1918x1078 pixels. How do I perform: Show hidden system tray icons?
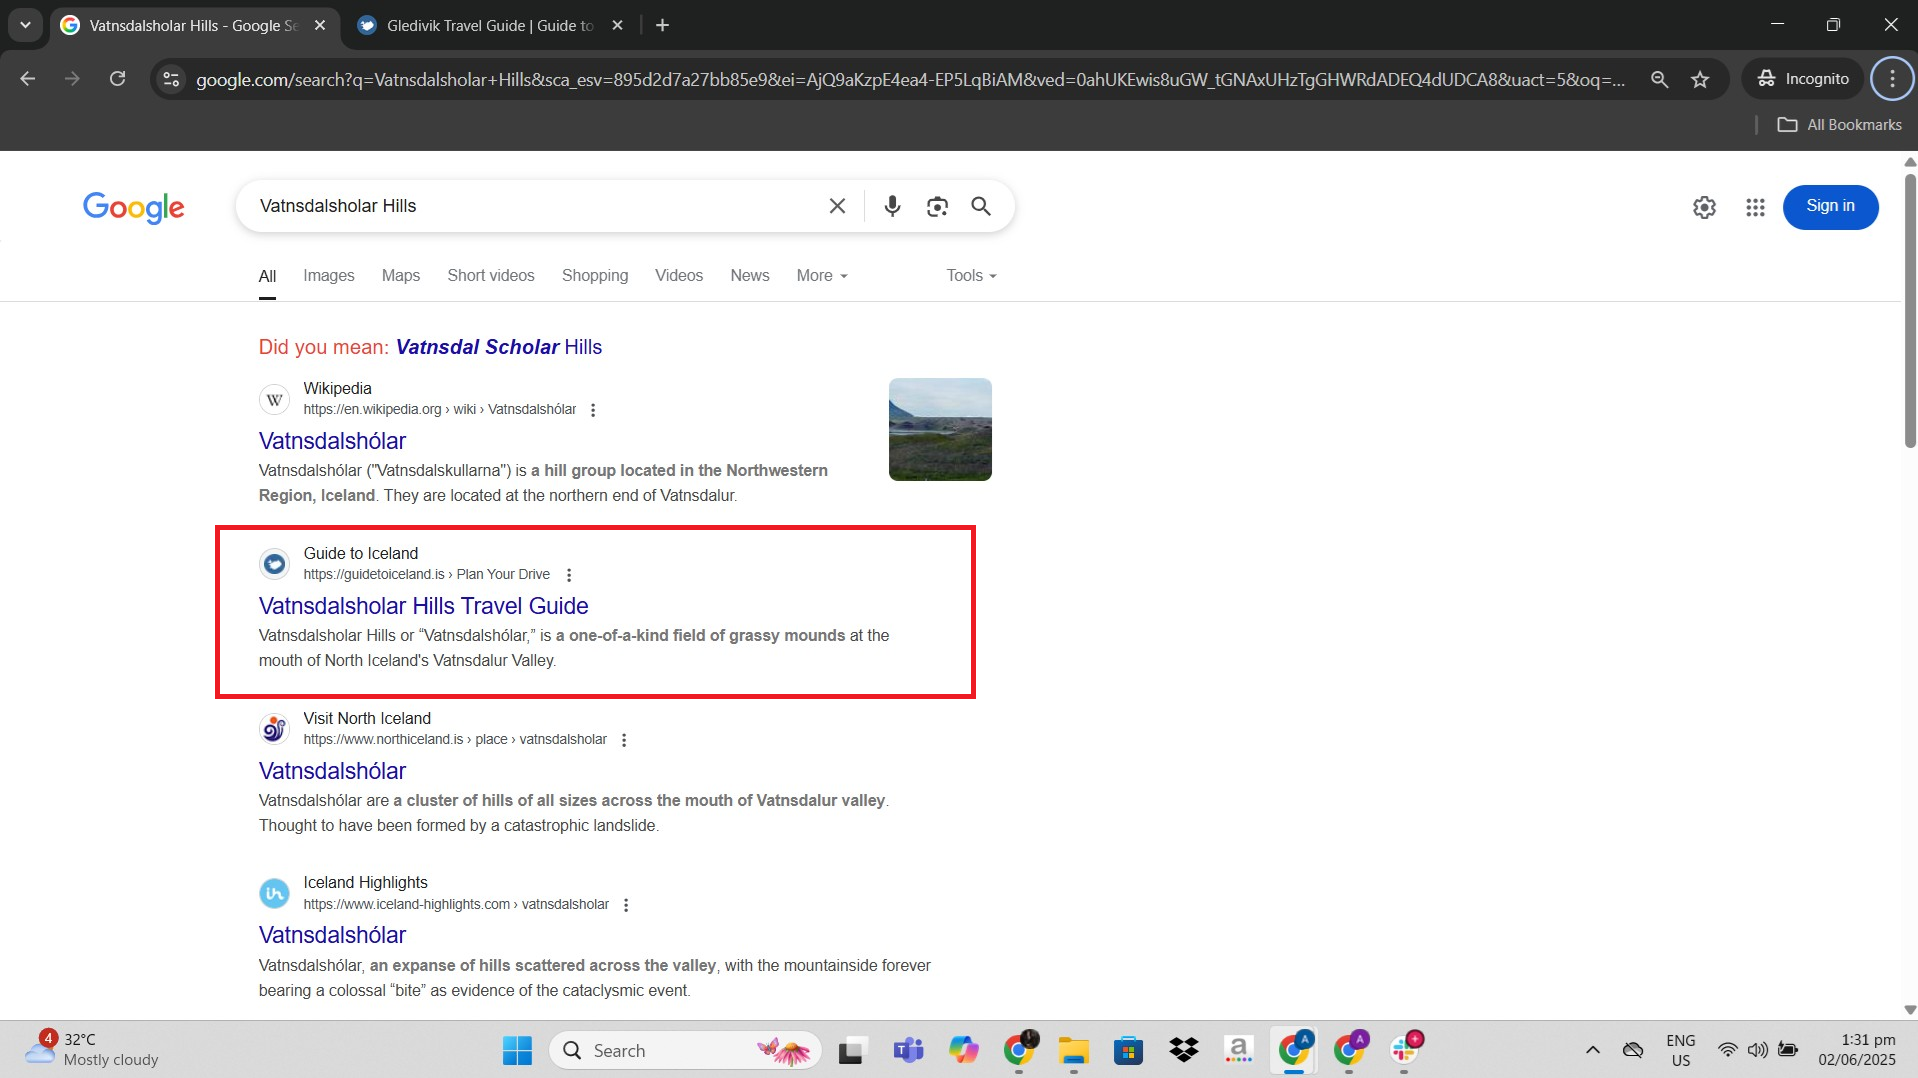(x=1593, y=1050)
